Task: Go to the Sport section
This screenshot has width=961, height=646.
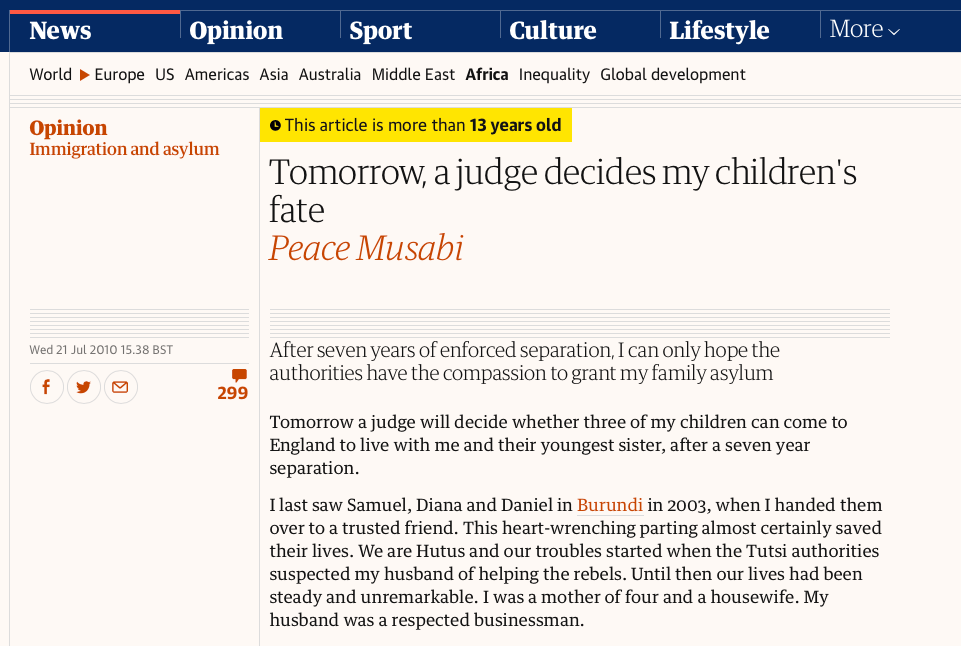Action: (380, 31)
